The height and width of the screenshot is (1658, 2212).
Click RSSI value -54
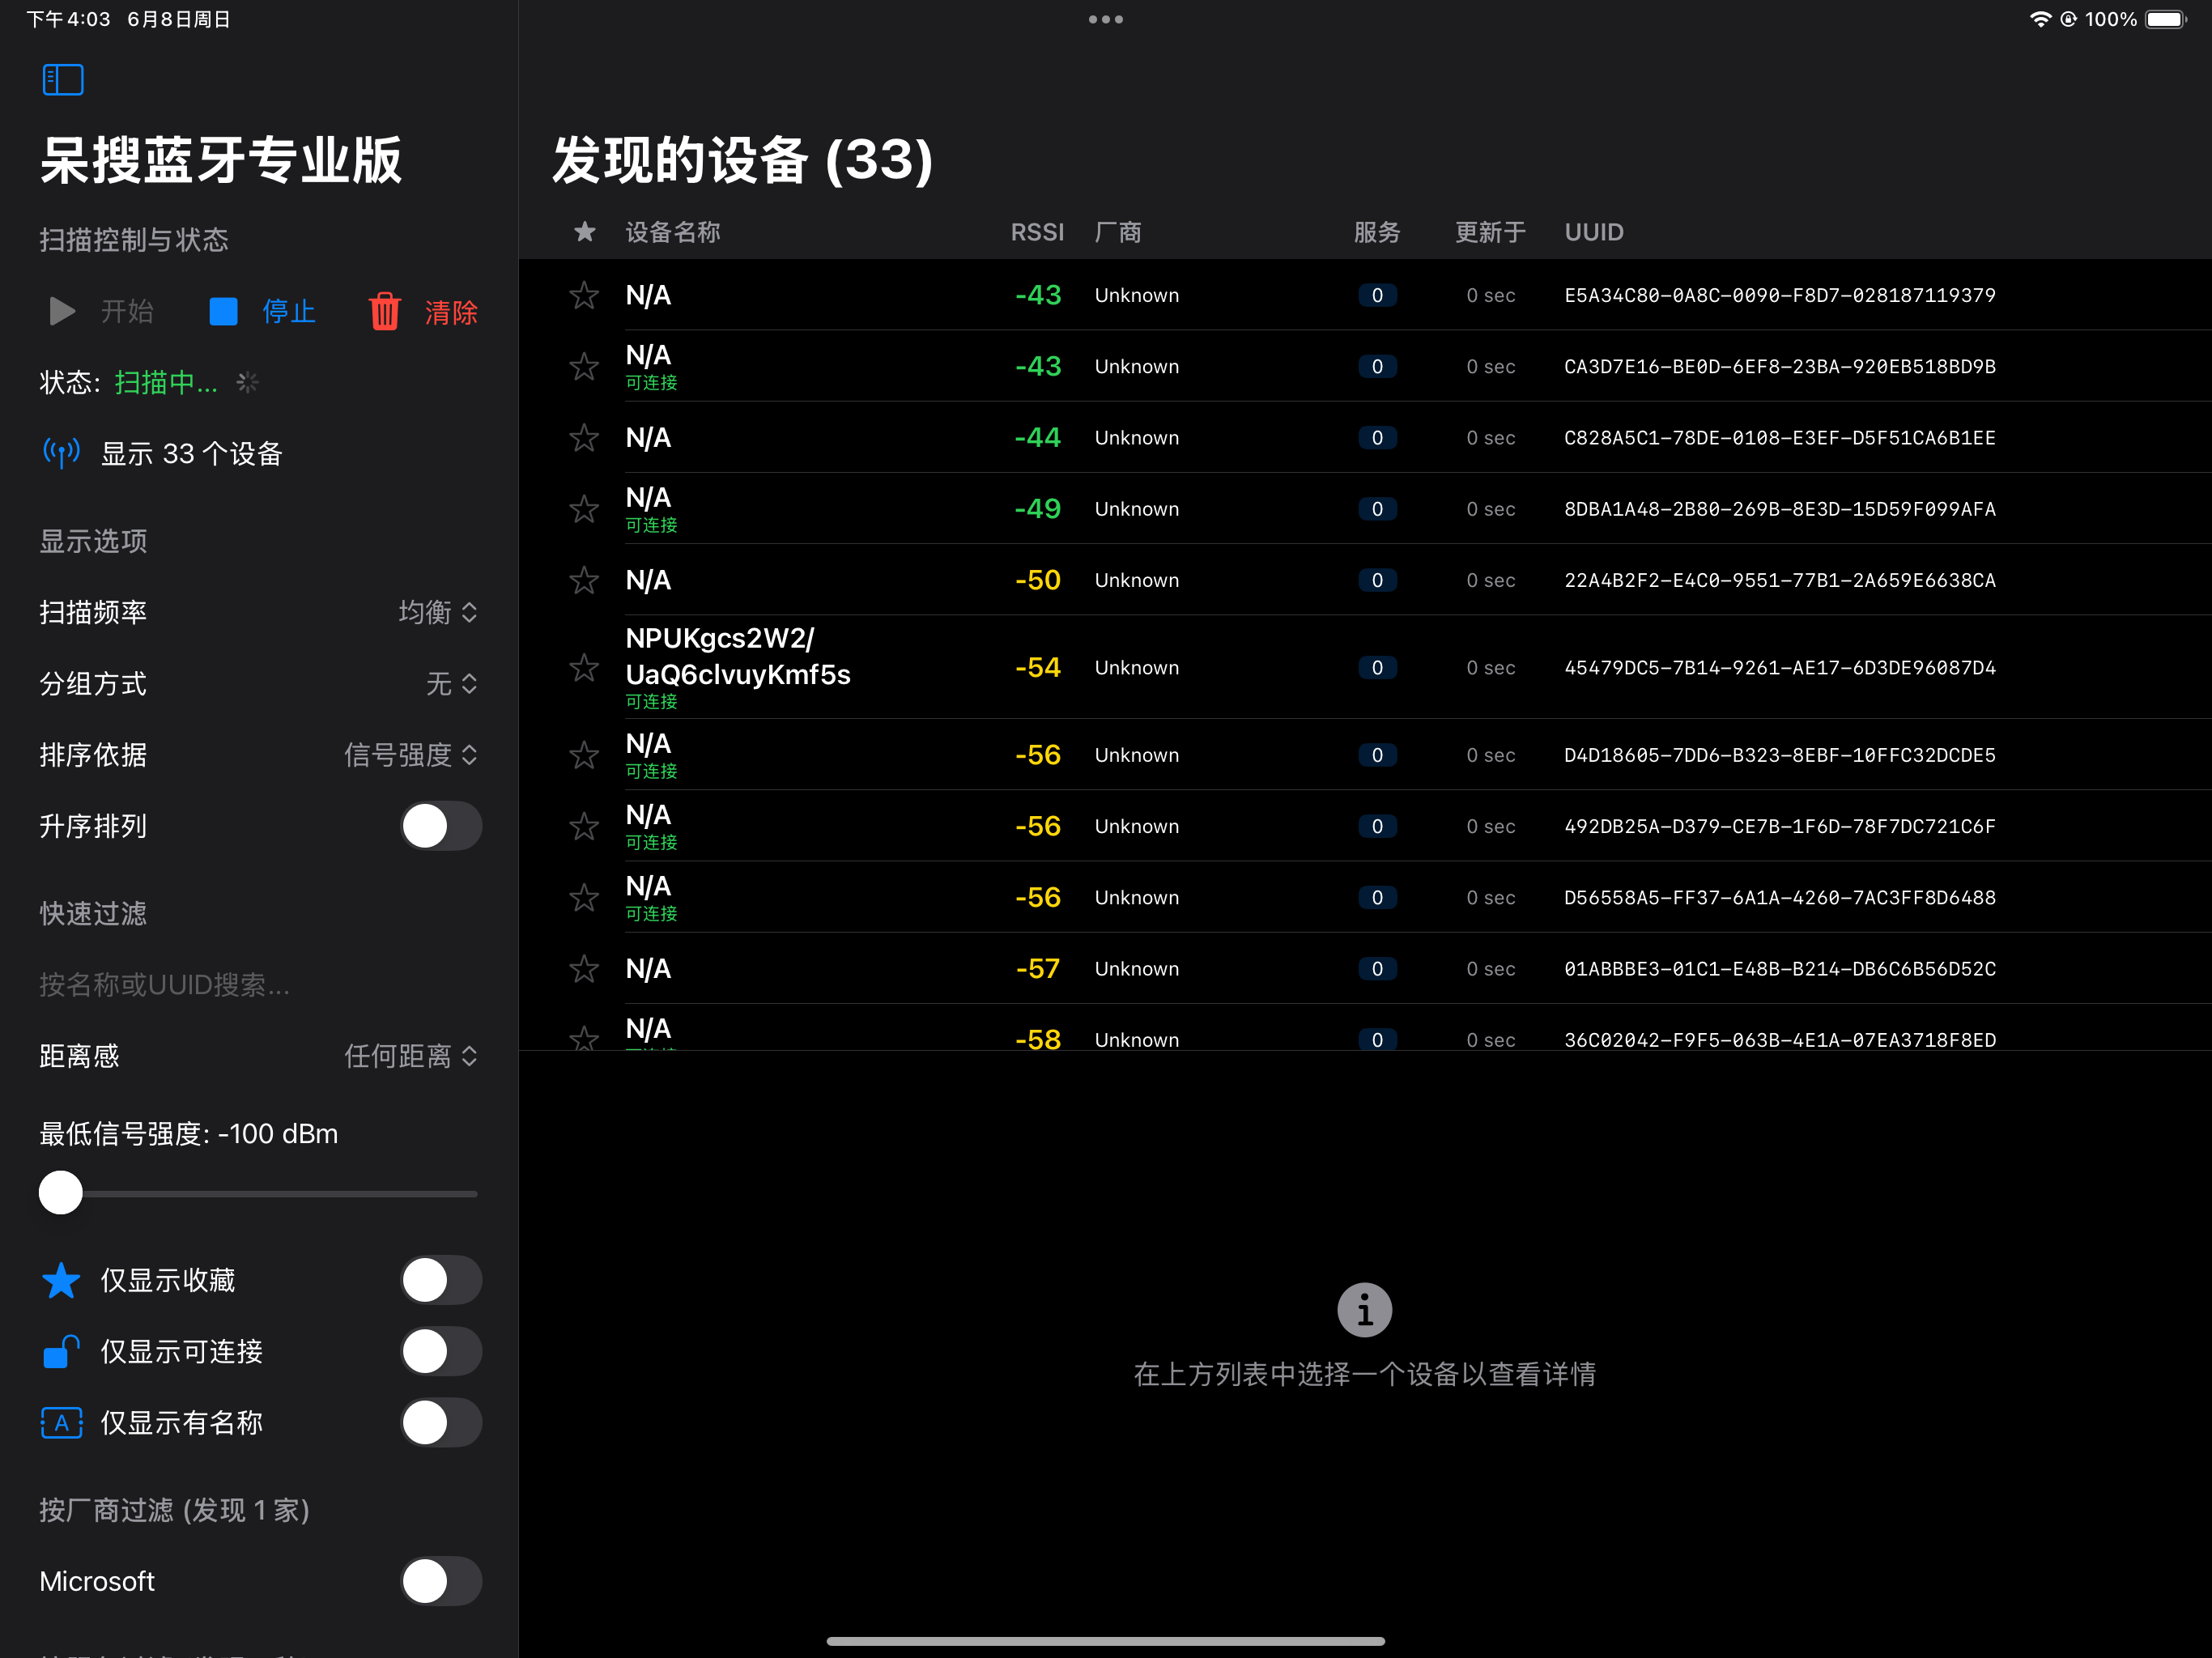click(1037, 667)
